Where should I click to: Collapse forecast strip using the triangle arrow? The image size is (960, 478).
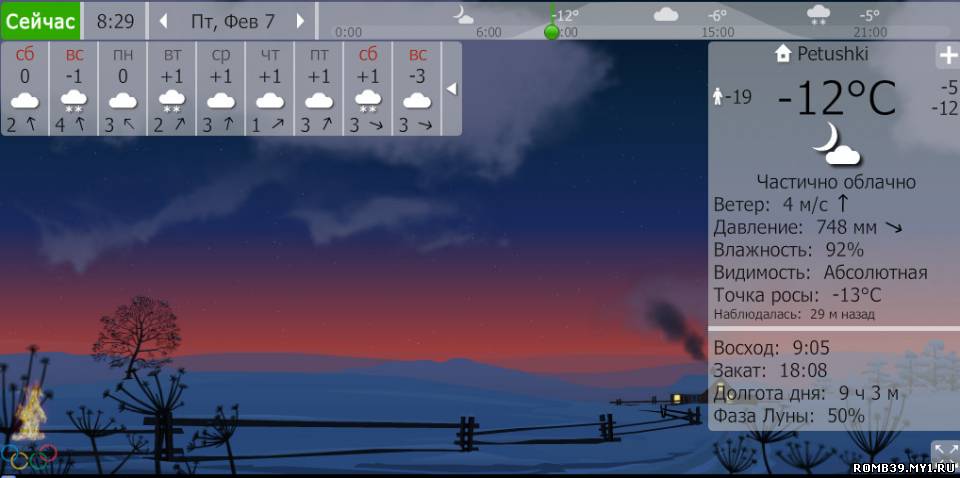tap(451, 89)
